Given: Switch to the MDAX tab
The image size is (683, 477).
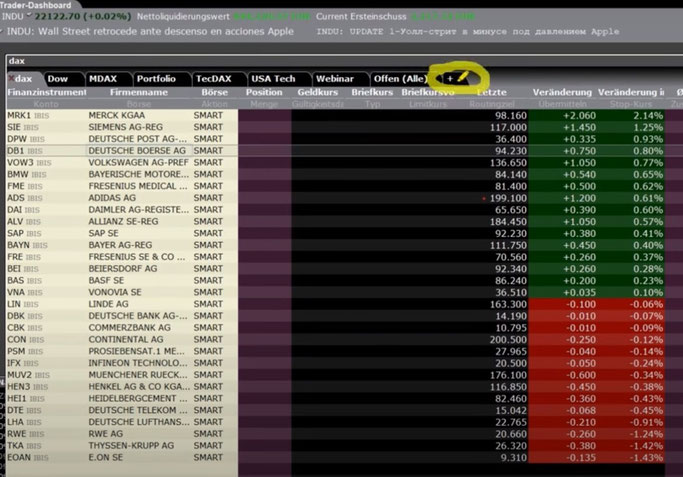Looking at the screenshot, I should coord(103,79).
